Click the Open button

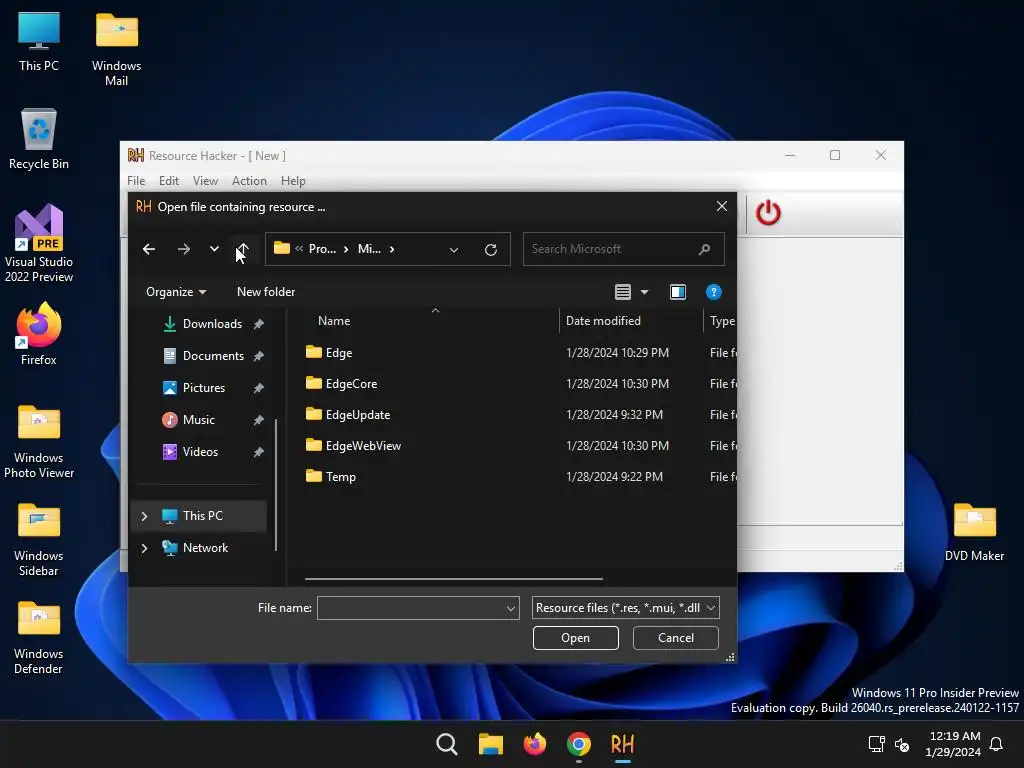[x=575, y=638]
